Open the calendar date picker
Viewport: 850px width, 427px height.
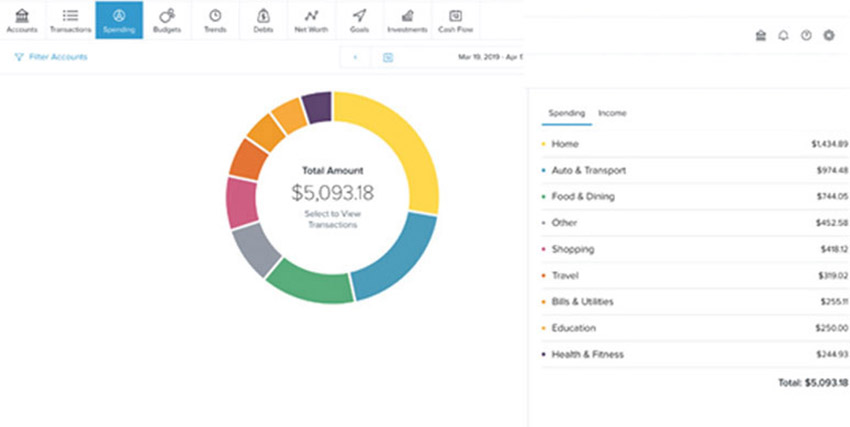[388, 57]
